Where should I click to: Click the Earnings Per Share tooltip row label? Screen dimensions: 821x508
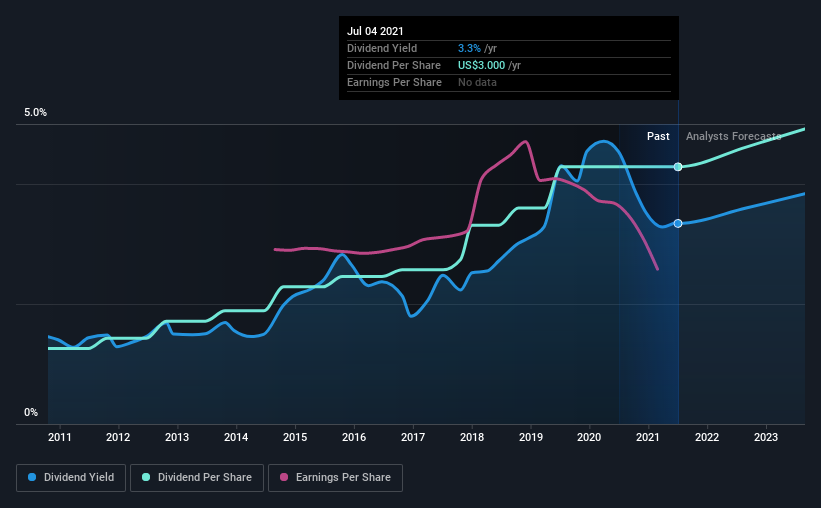(x=394, y=82)
